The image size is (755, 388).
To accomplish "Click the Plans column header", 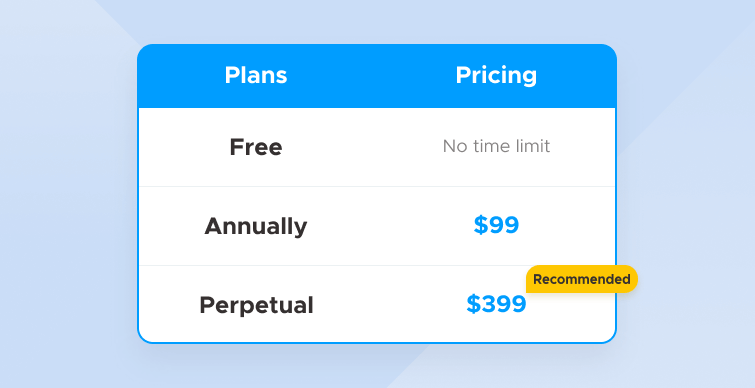I will [x=256, y=76].
